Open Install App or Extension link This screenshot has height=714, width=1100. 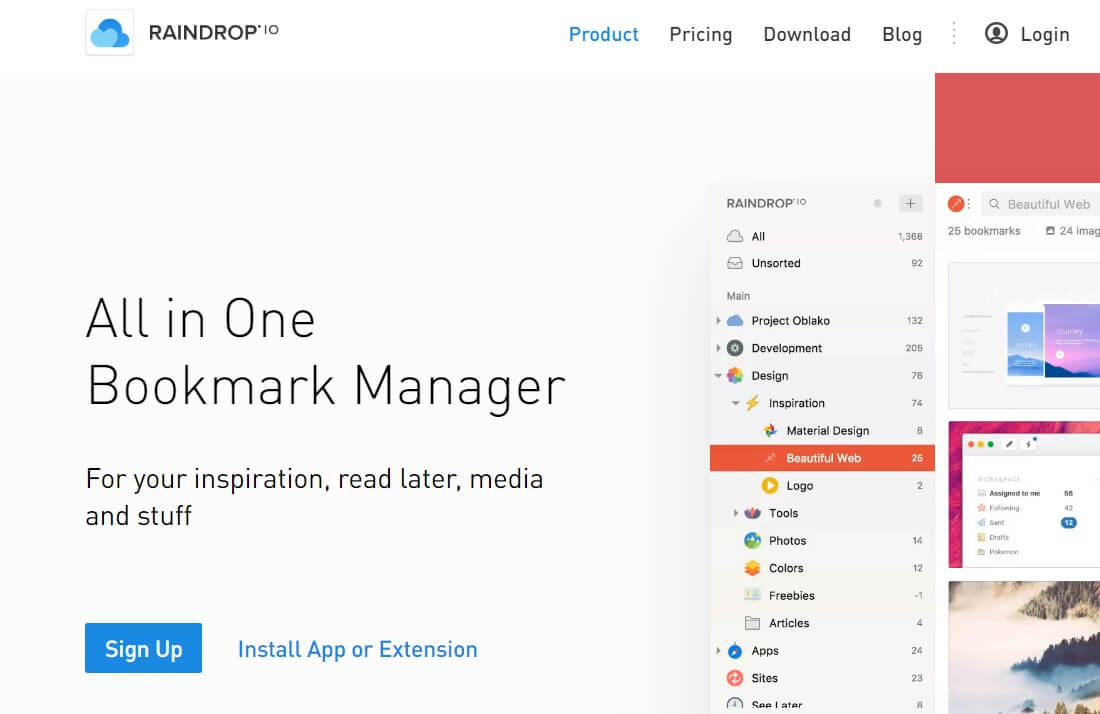coord(358,649)
